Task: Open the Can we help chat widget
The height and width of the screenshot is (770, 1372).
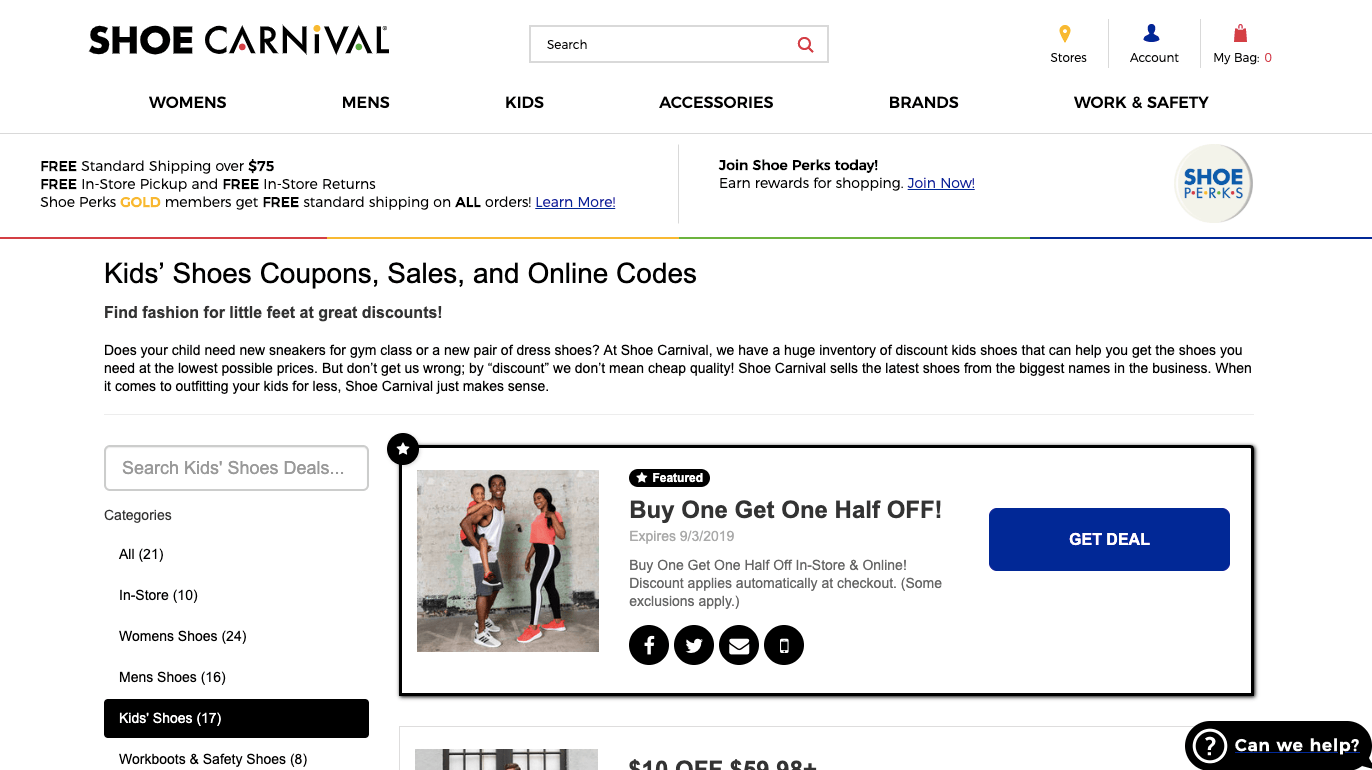Action: [1278, 746]
